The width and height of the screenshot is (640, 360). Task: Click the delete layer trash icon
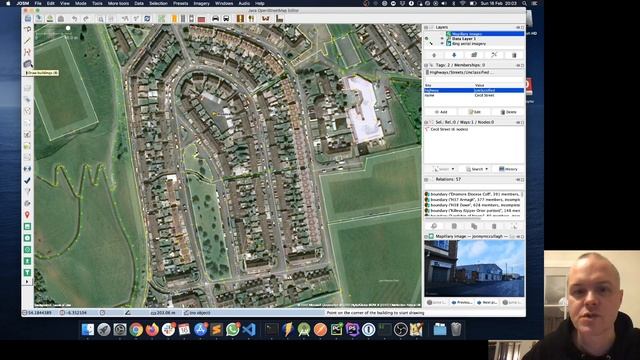(514, 55)
